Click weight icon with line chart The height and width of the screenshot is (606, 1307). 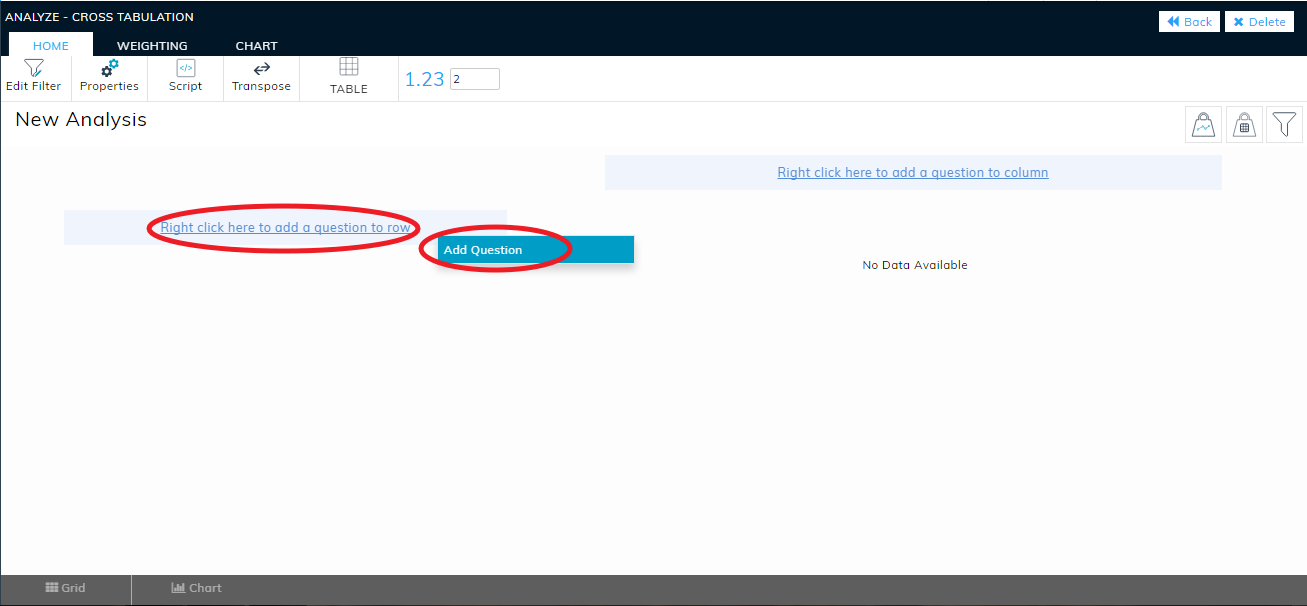(1203, 125)
